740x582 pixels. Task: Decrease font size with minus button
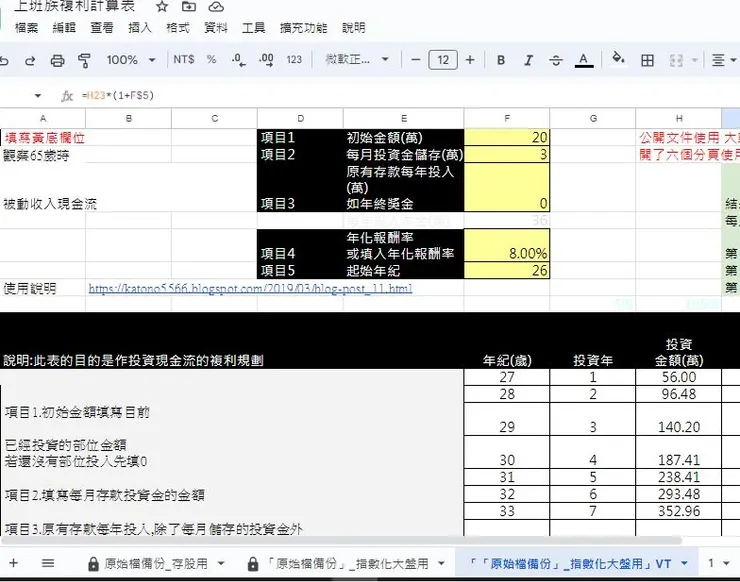pyautogui.click(x=416, y=60)
